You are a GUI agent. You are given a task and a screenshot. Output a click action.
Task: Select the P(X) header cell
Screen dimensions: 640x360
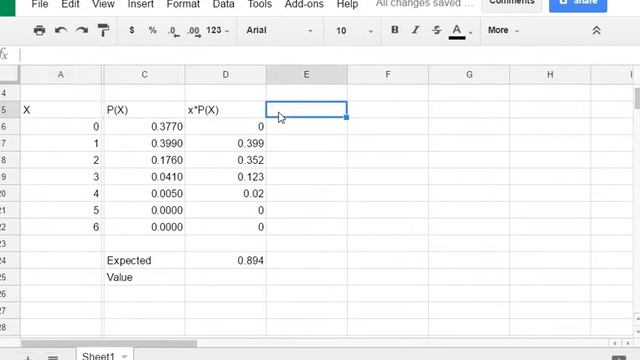click(144, 110)
